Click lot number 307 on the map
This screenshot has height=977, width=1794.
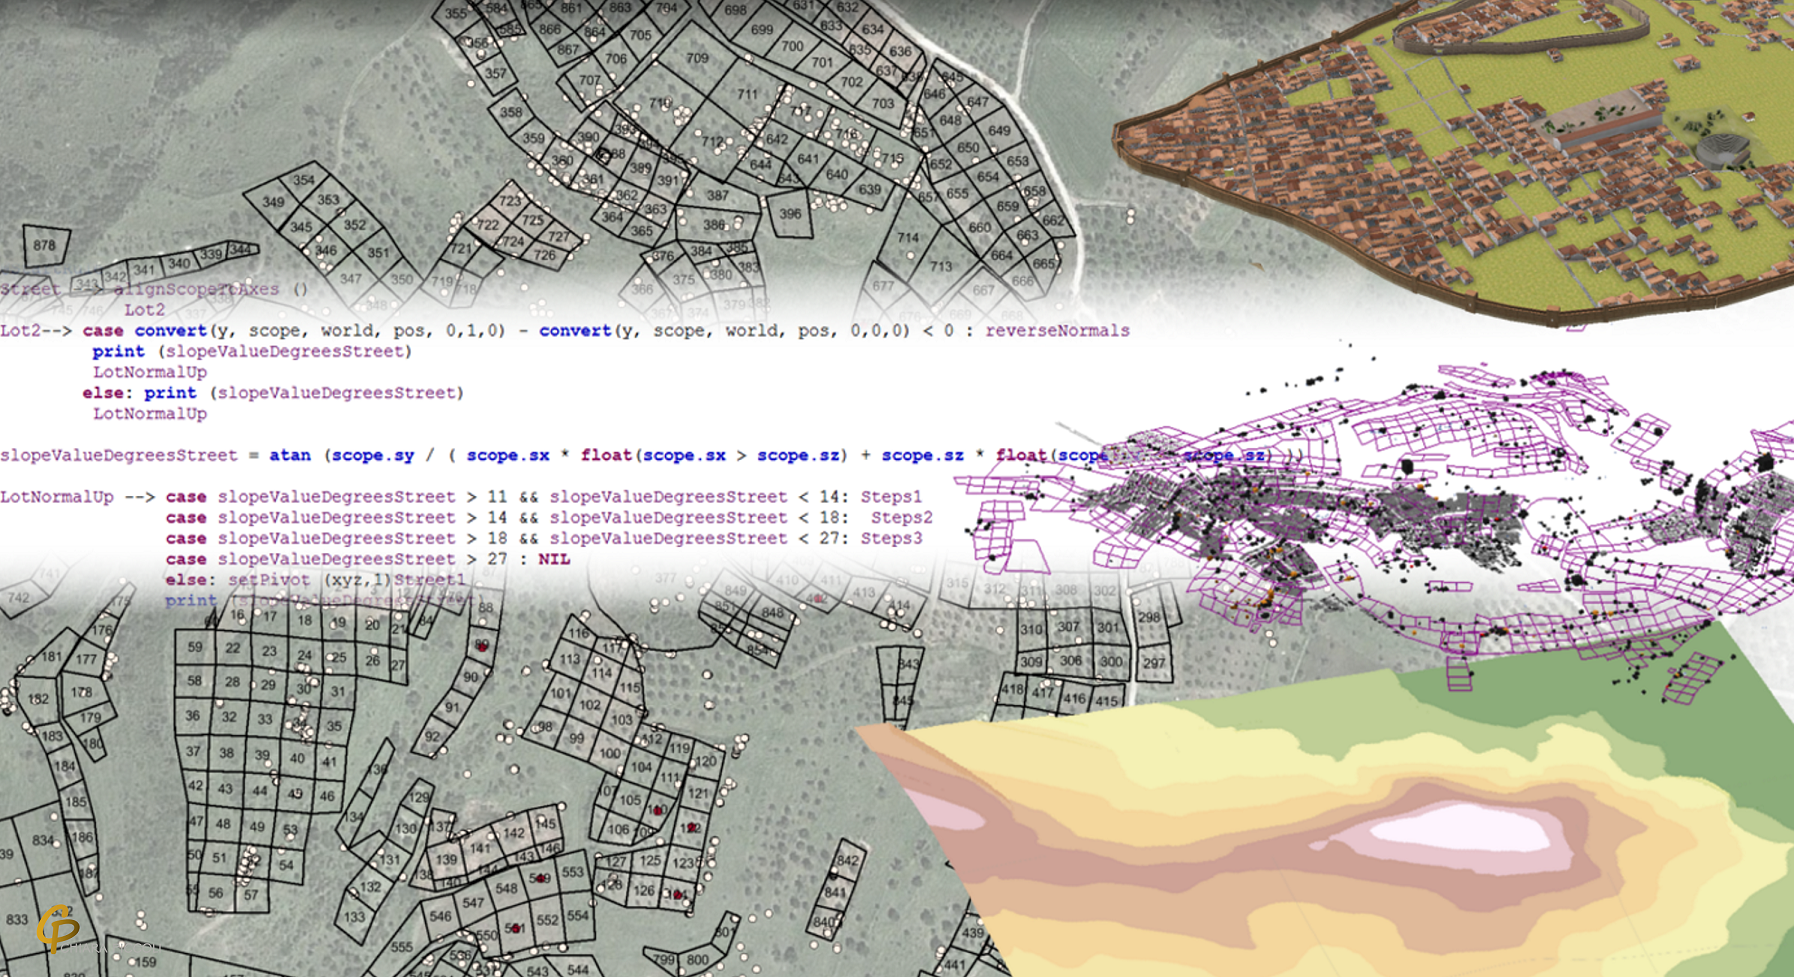(x=1068, y=628)
